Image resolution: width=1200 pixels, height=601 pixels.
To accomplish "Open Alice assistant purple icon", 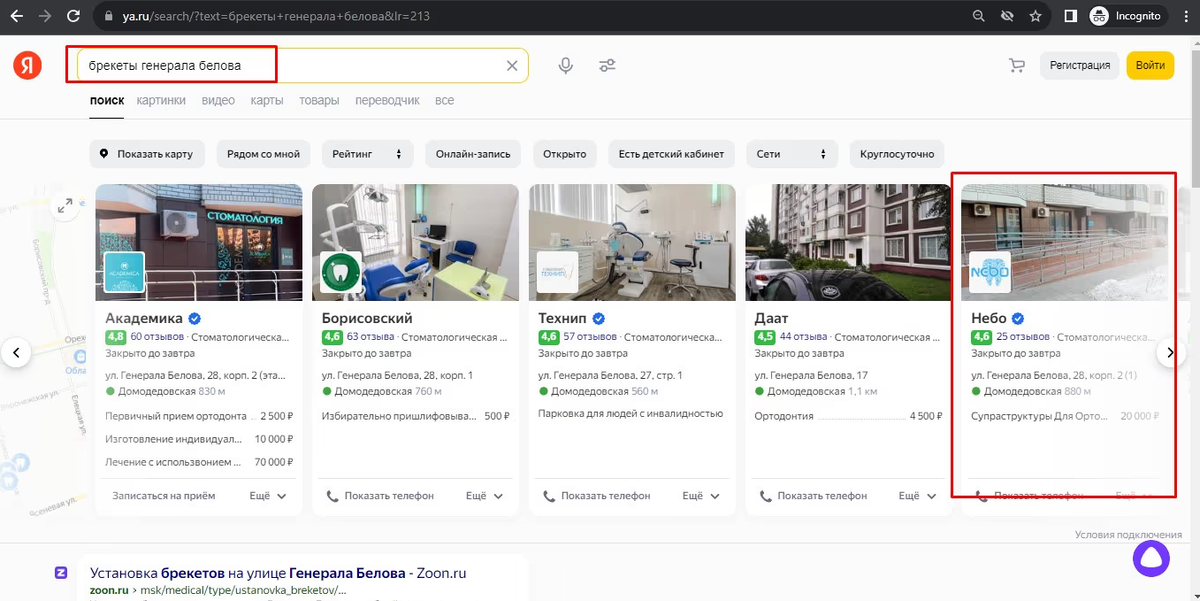I will pyautogui.click(x=1150, y=558).
